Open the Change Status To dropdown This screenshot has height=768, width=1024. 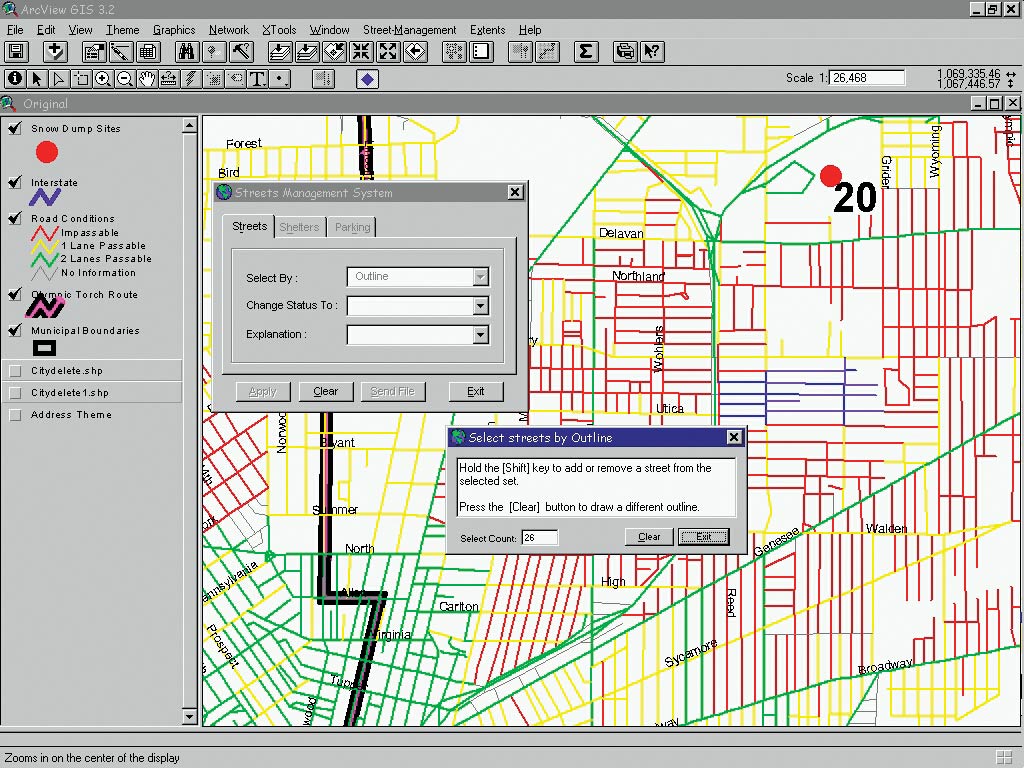[x=481, y=306]
